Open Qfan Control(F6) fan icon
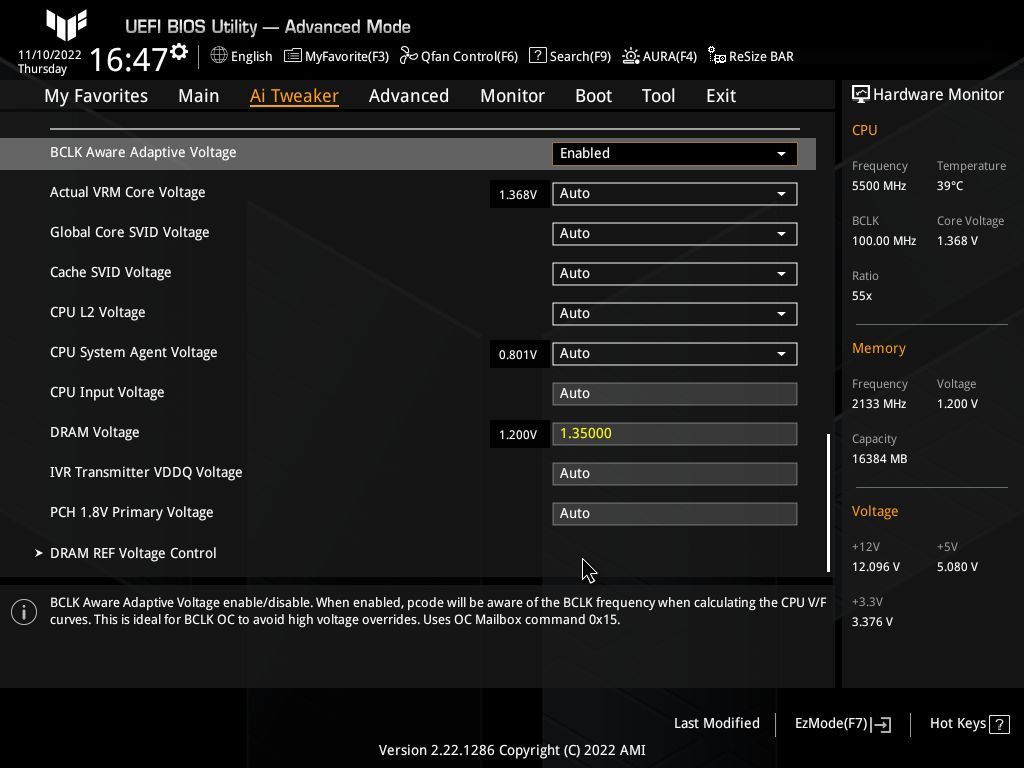The image size is (1024, 768). [408, 56]
